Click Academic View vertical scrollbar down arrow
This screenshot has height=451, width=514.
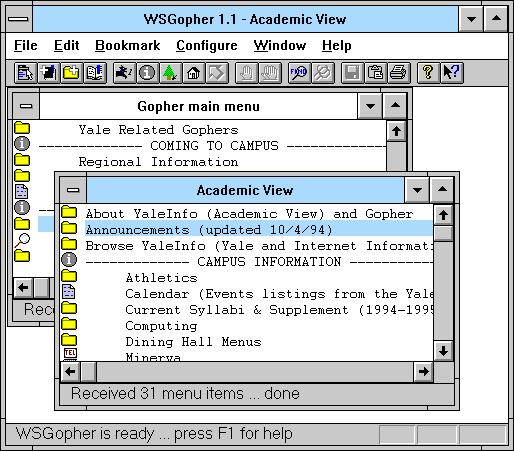click(443, 351)
